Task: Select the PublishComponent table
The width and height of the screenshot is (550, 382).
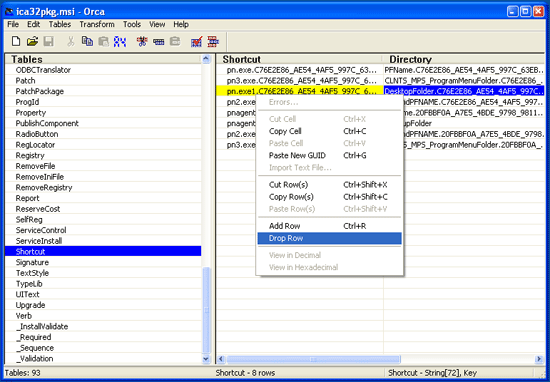Action: coord(103,123)
